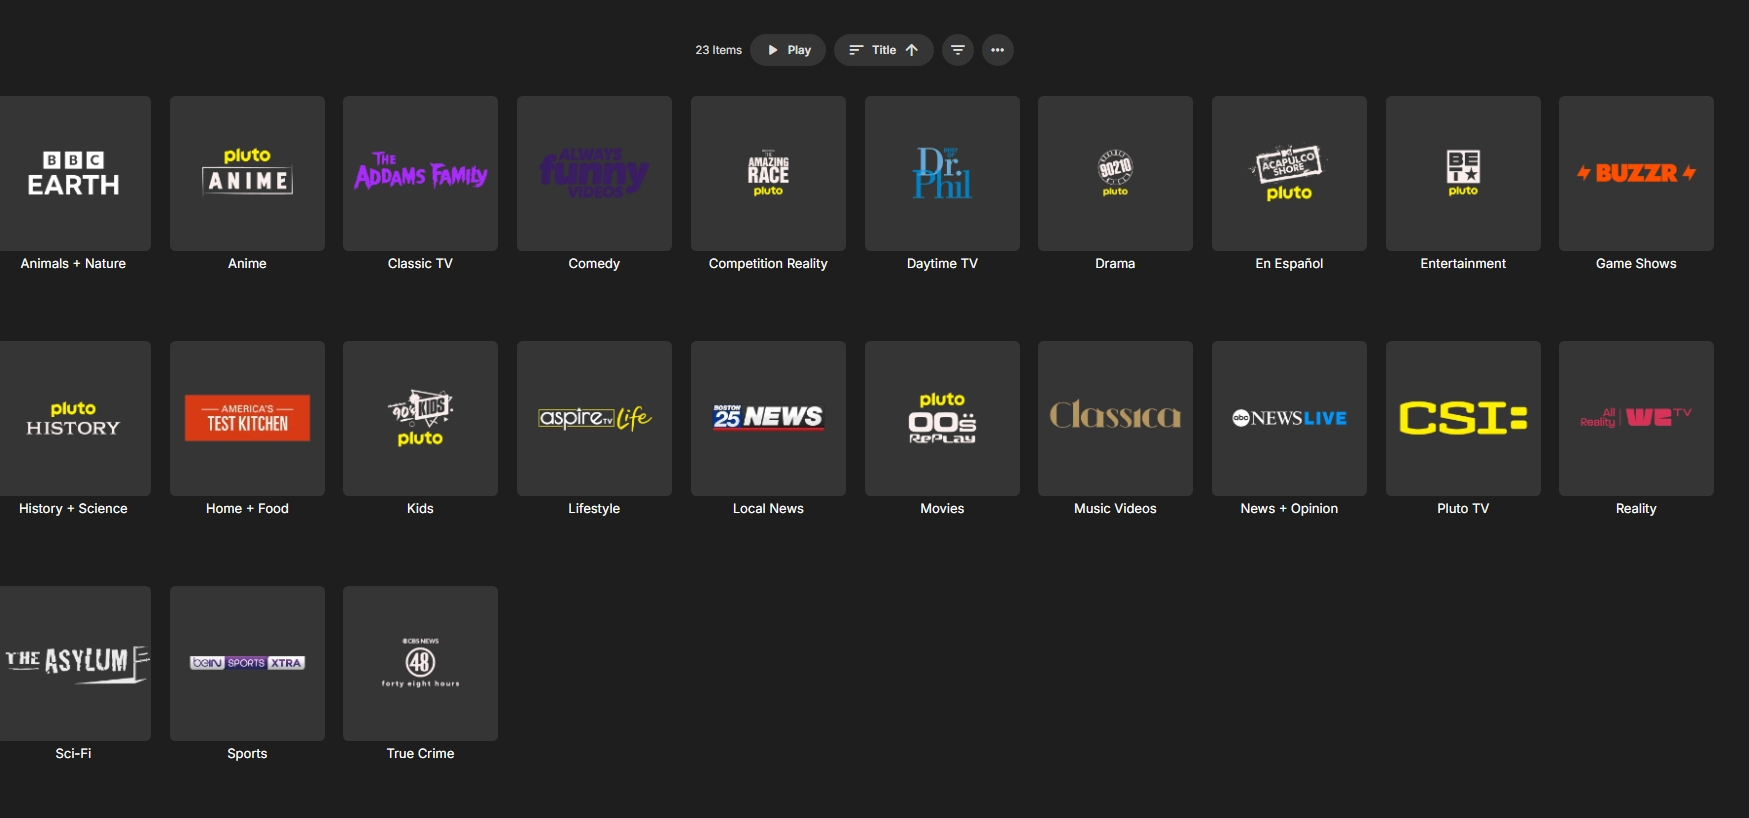This screenshot has height=818, width=1749.
Task: Open the more options ellipsis menu
Action: click(998, 50)
